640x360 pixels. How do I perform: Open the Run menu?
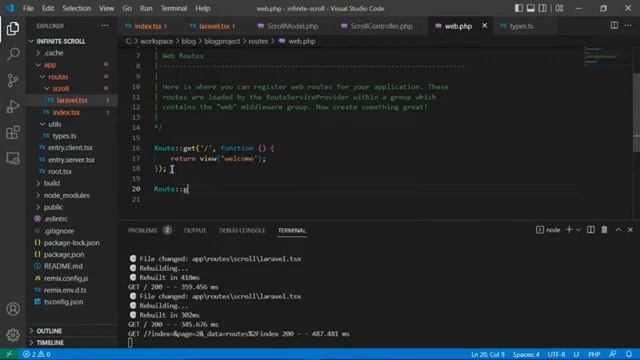[x=146, y=8]
